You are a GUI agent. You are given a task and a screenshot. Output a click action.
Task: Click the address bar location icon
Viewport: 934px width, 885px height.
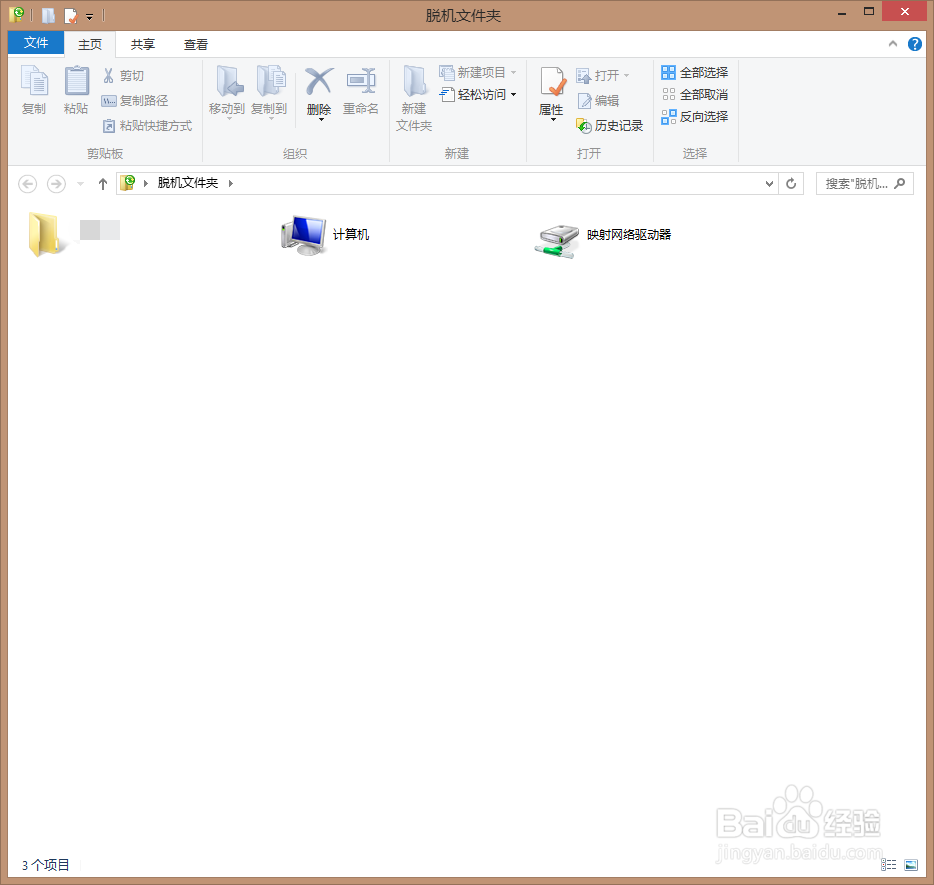[127, 183]
